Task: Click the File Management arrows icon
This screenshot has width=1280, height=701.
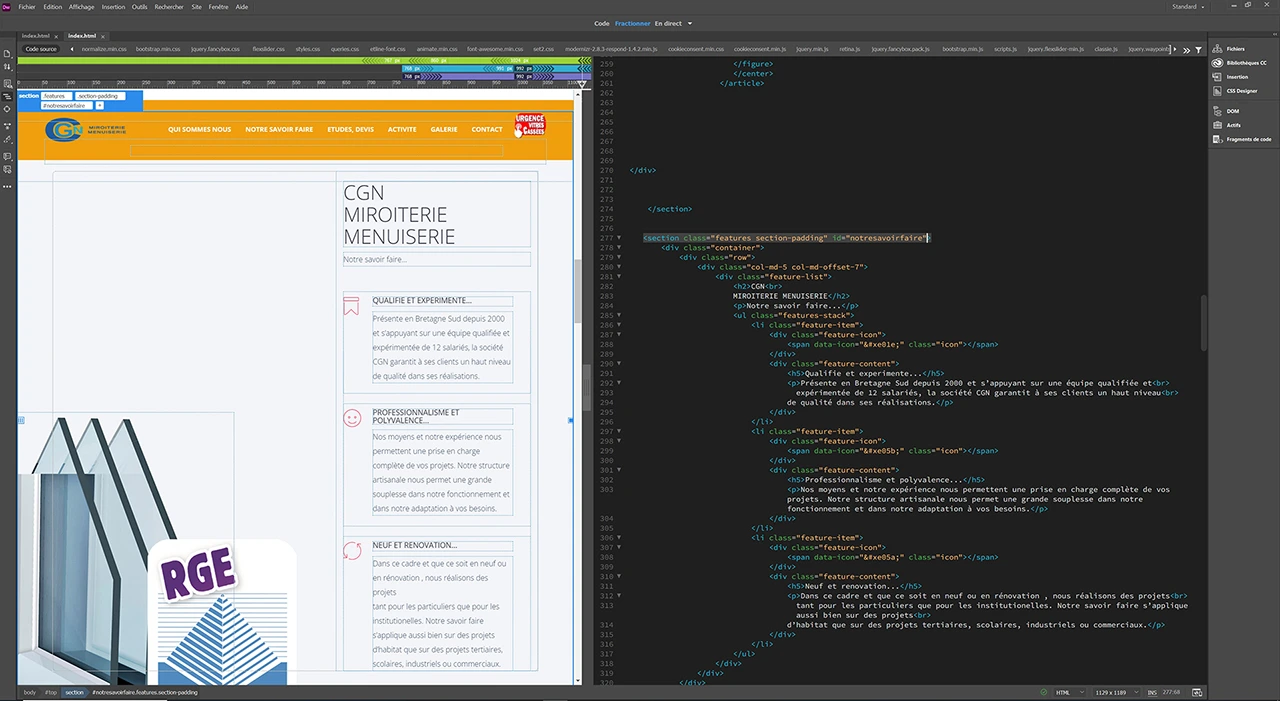Action: (x=7, y=67)
